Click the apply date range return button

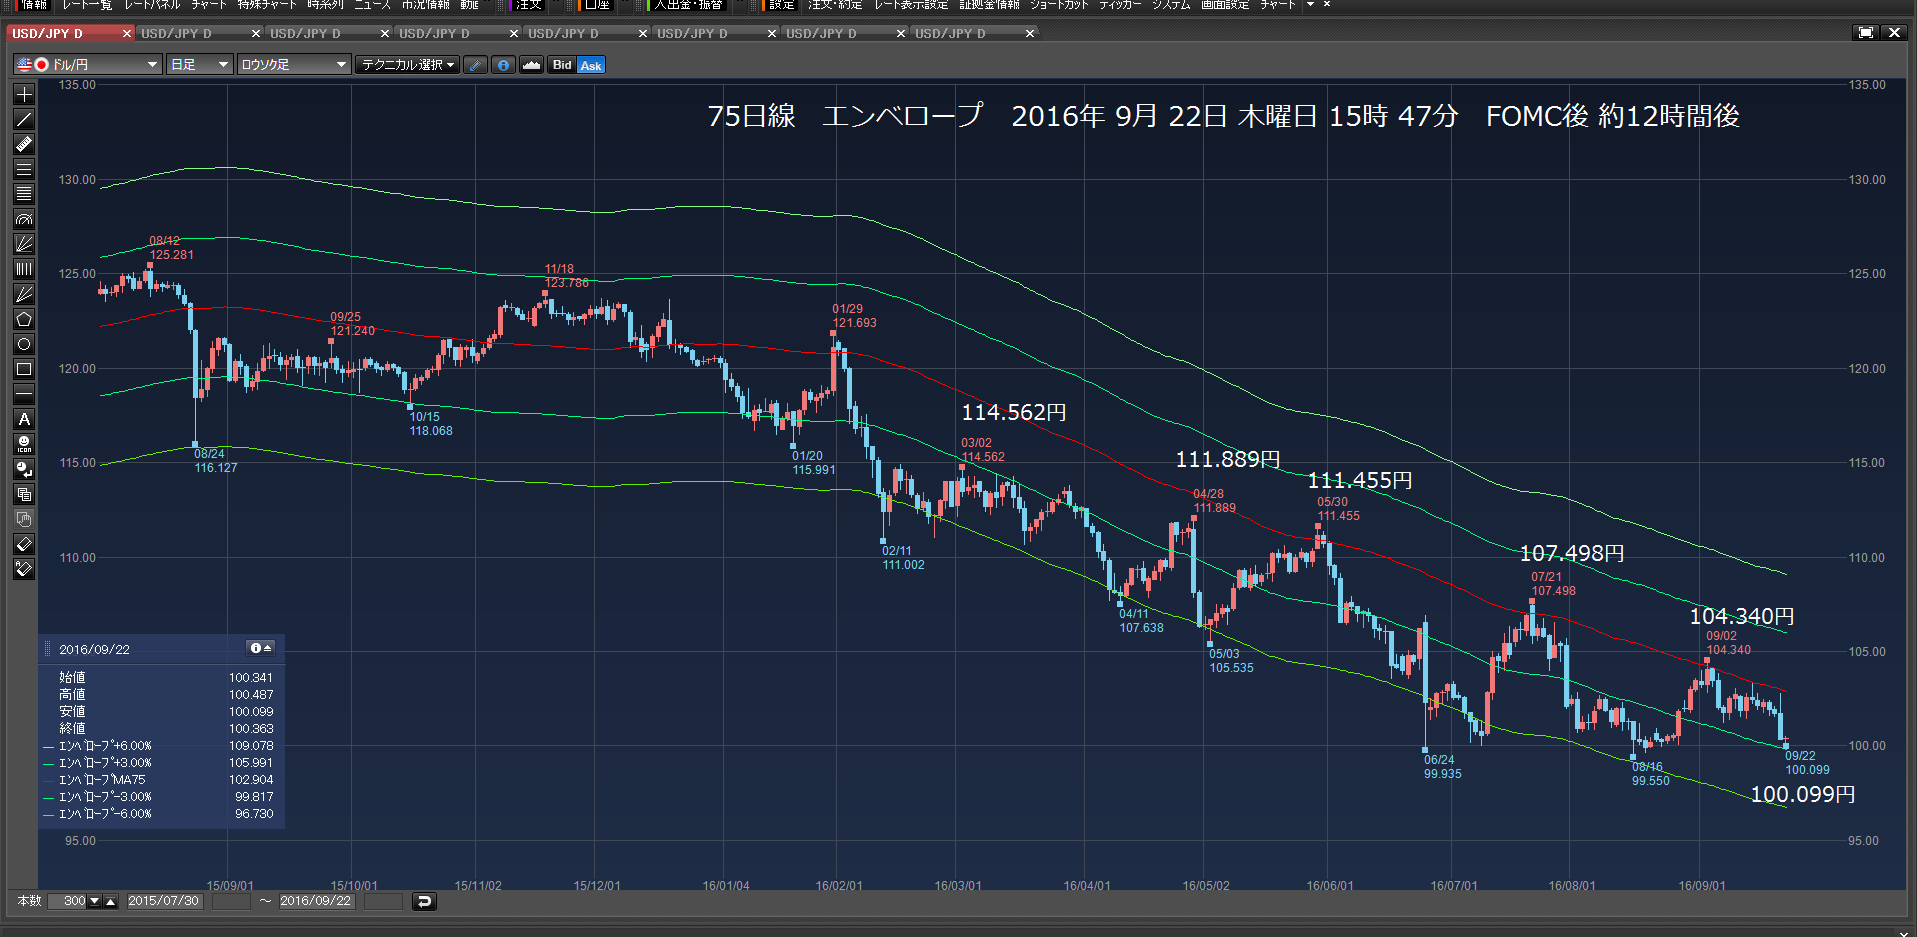tap(424, 901)
